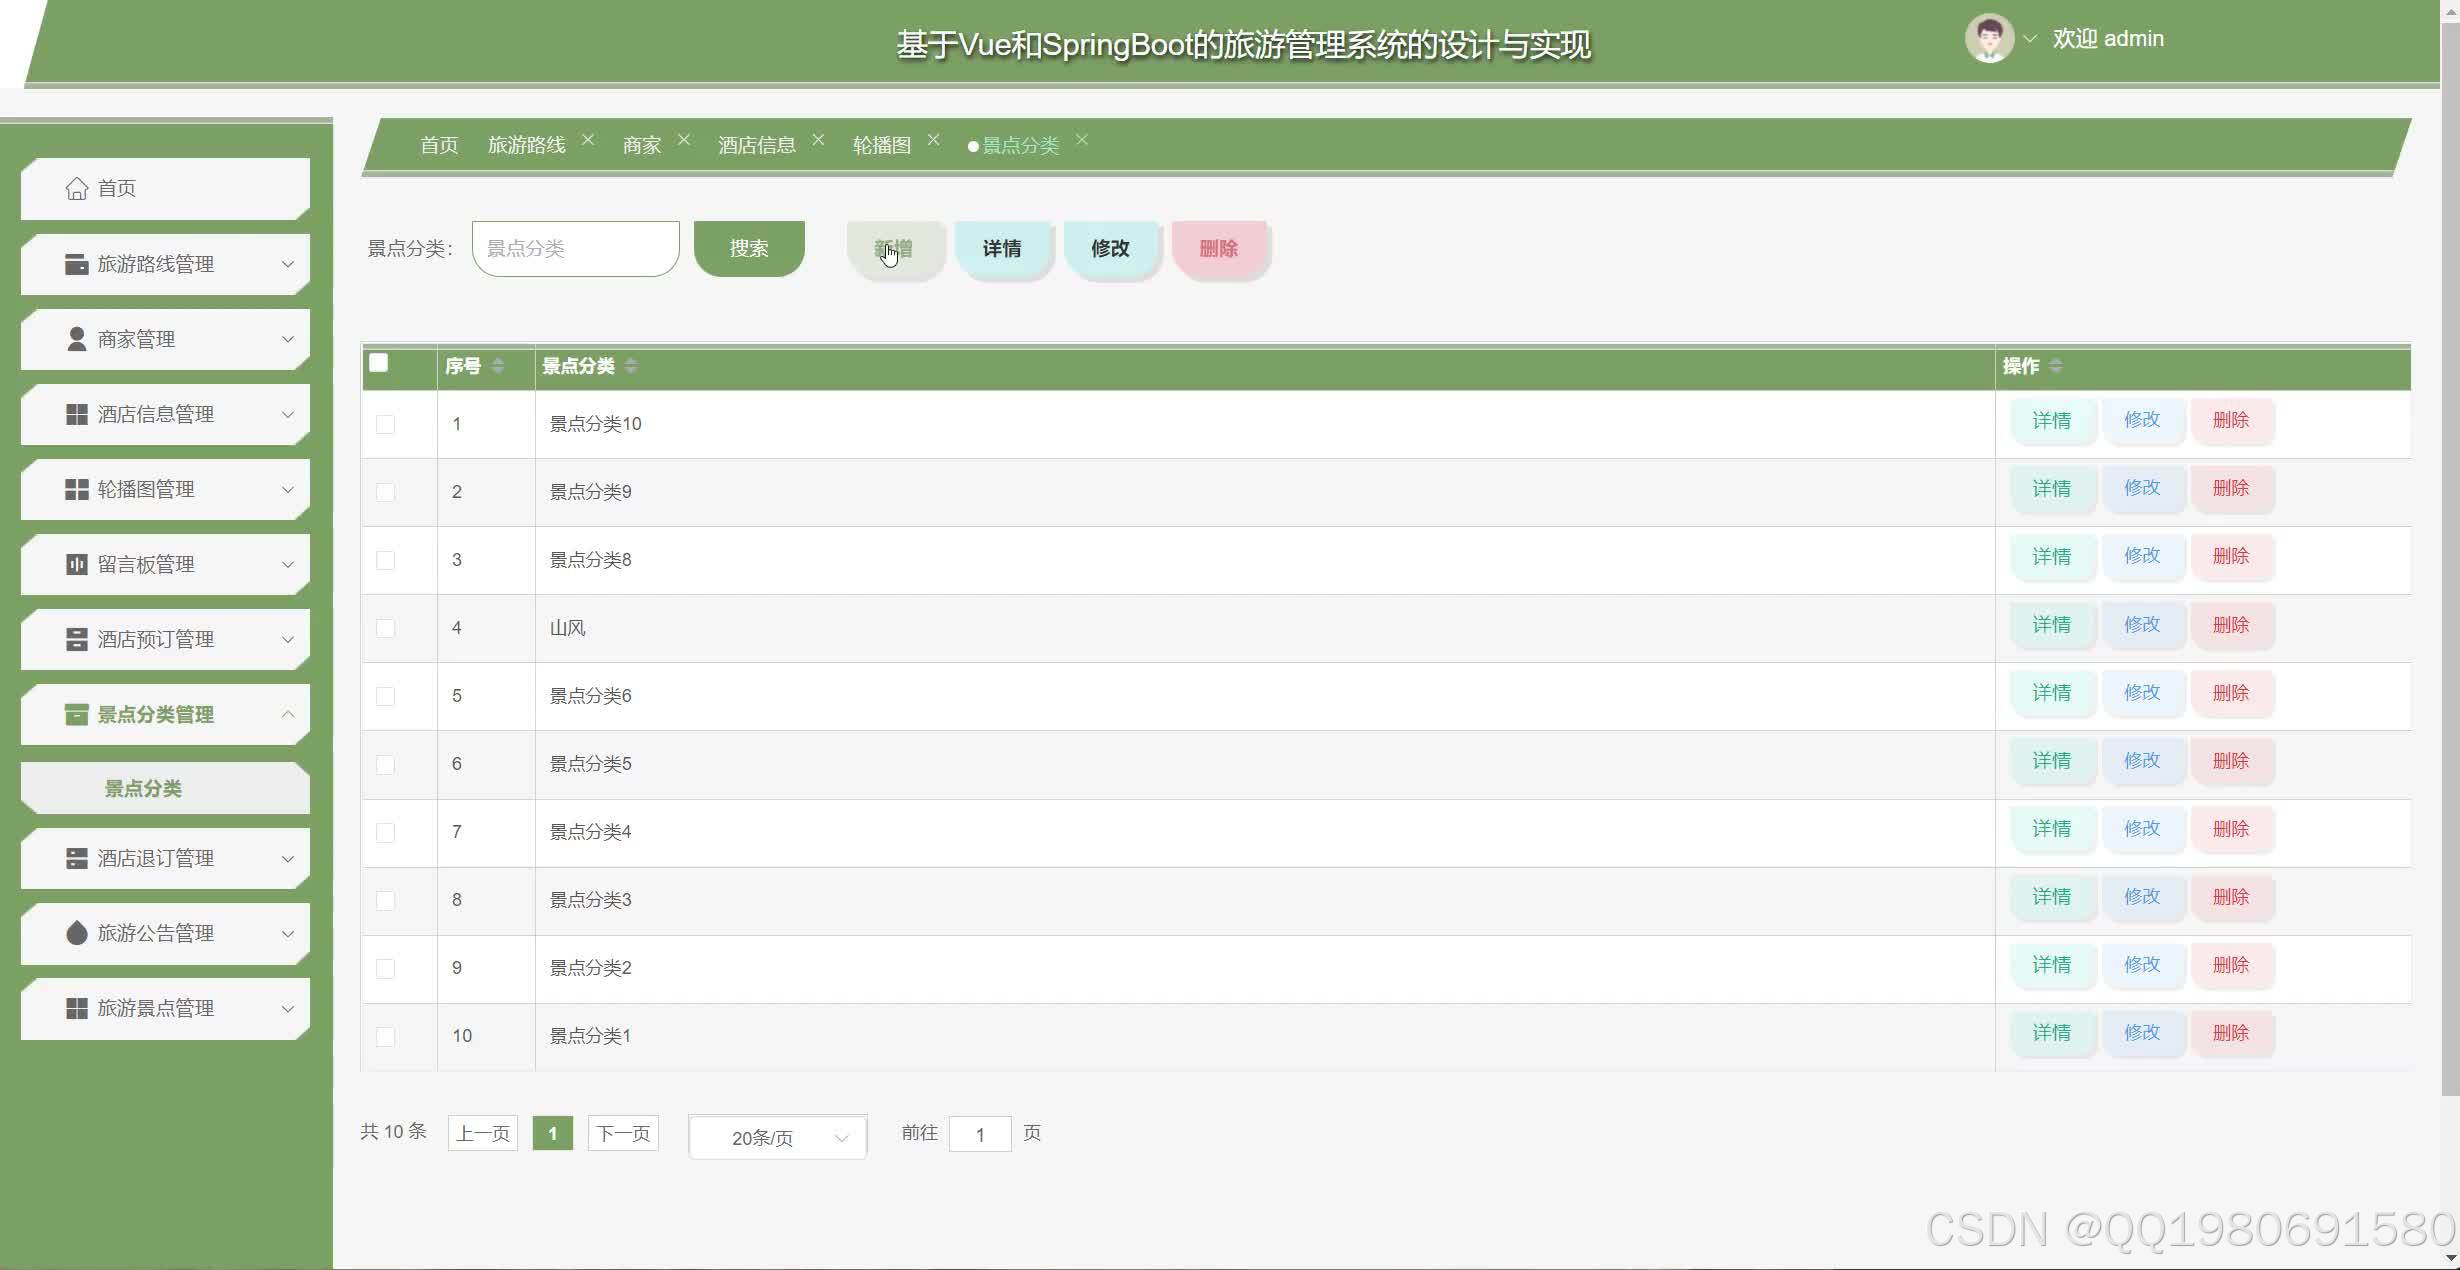Check the 山风 row checkbox

click(385, 628)
